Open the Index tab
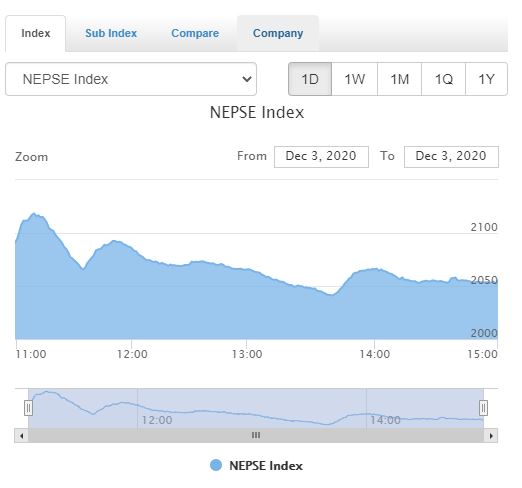Screen dimensions: 522x488 click(35, 33)
